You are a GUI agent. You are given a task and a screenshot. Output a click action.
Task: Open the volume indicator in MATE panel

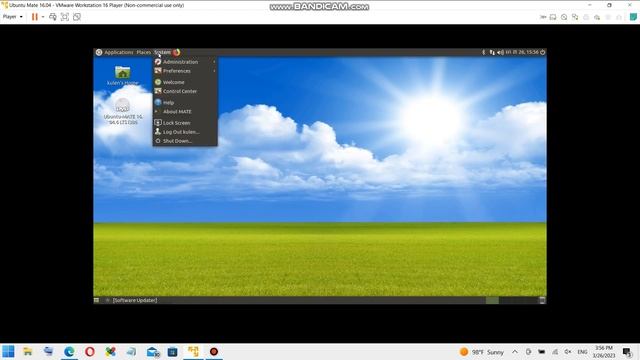coord(500,52)
